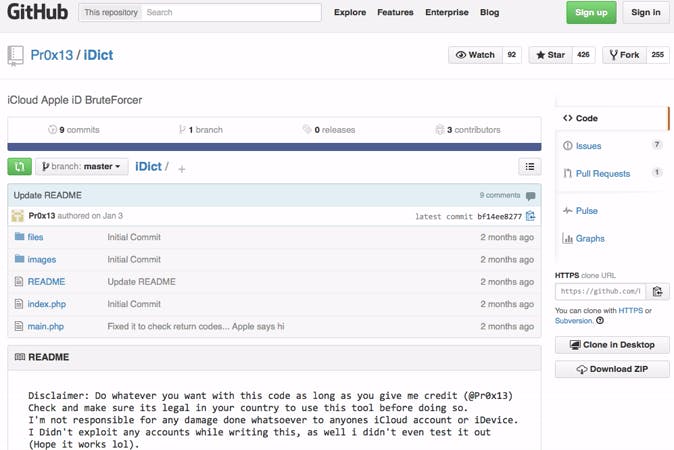This screenshot has height=450, width=674.
Task: Click the README file icon
Action: pos(19,282)
